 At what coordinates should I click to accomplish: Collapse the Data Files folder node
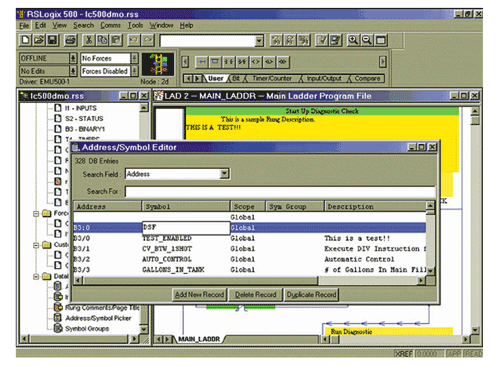[36, 276]
